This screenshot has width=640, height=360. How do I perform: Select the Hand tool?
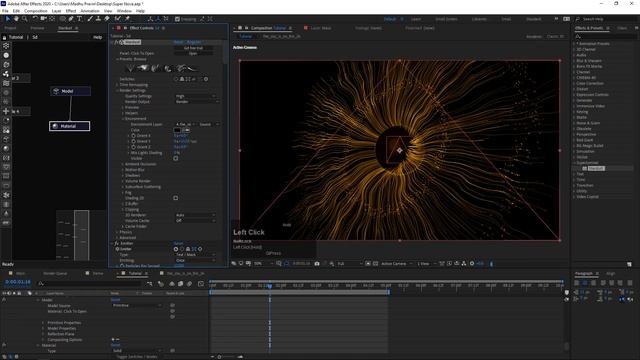16,19
